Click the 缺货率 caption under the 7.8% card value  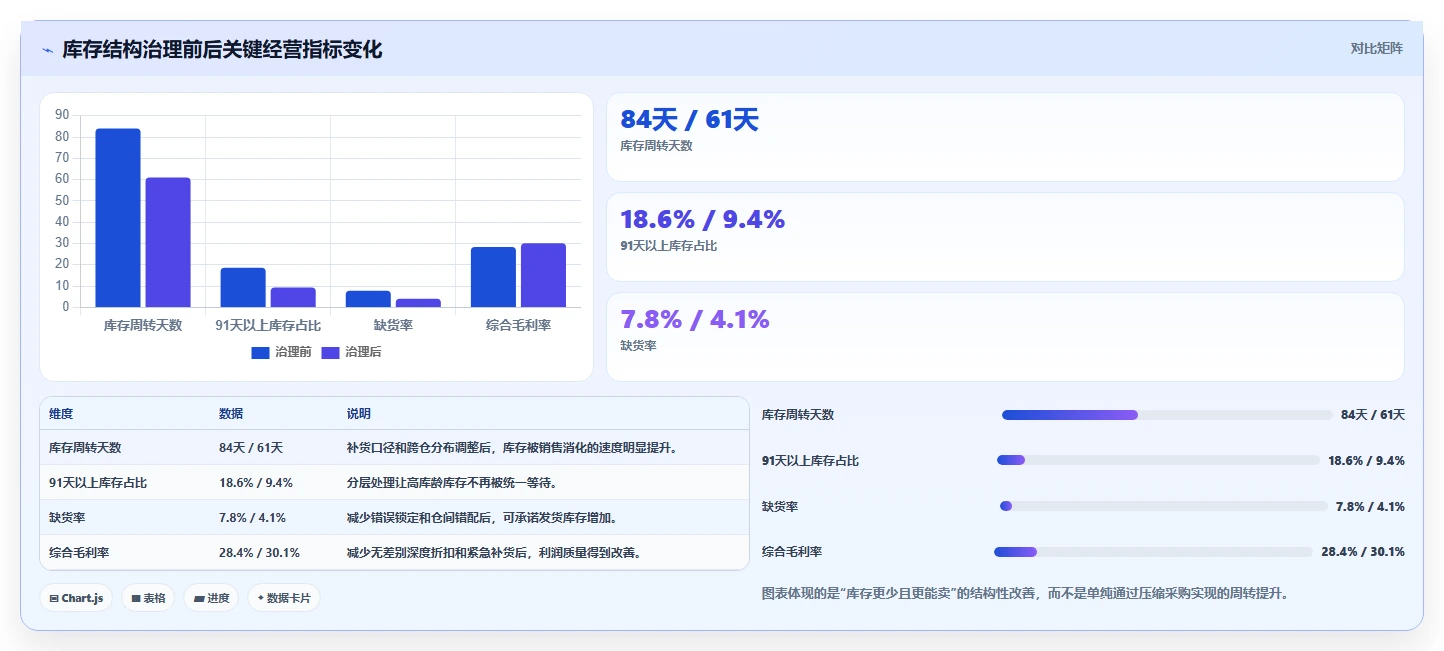[x=639, y=346]
